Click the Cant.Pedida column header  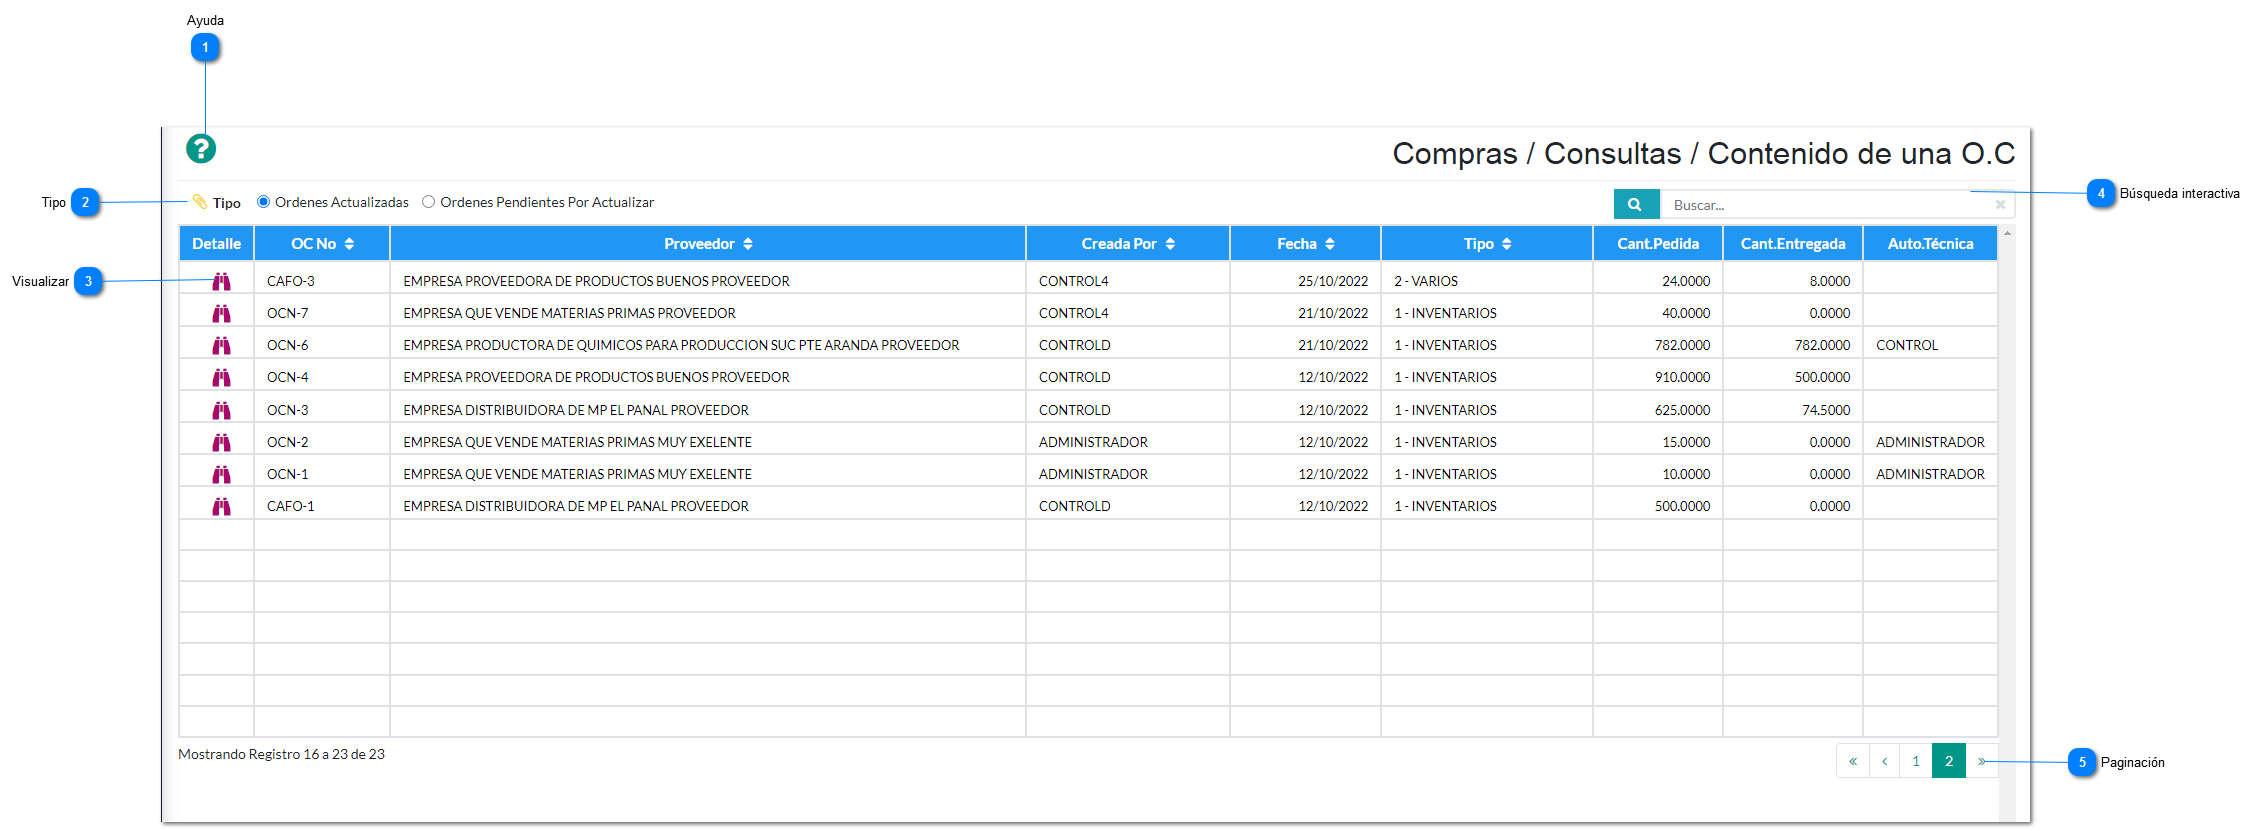click(1658, 244)
